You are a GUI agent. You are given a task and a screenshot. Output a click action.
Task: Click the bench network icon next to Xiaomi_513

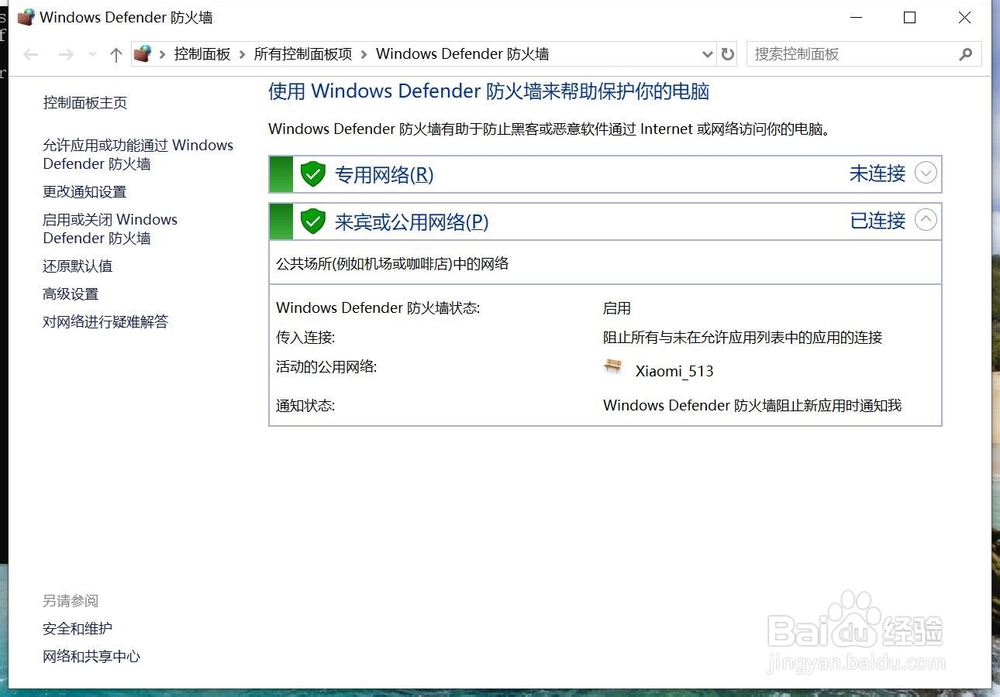pyautogui.click(x=612, y=367)
